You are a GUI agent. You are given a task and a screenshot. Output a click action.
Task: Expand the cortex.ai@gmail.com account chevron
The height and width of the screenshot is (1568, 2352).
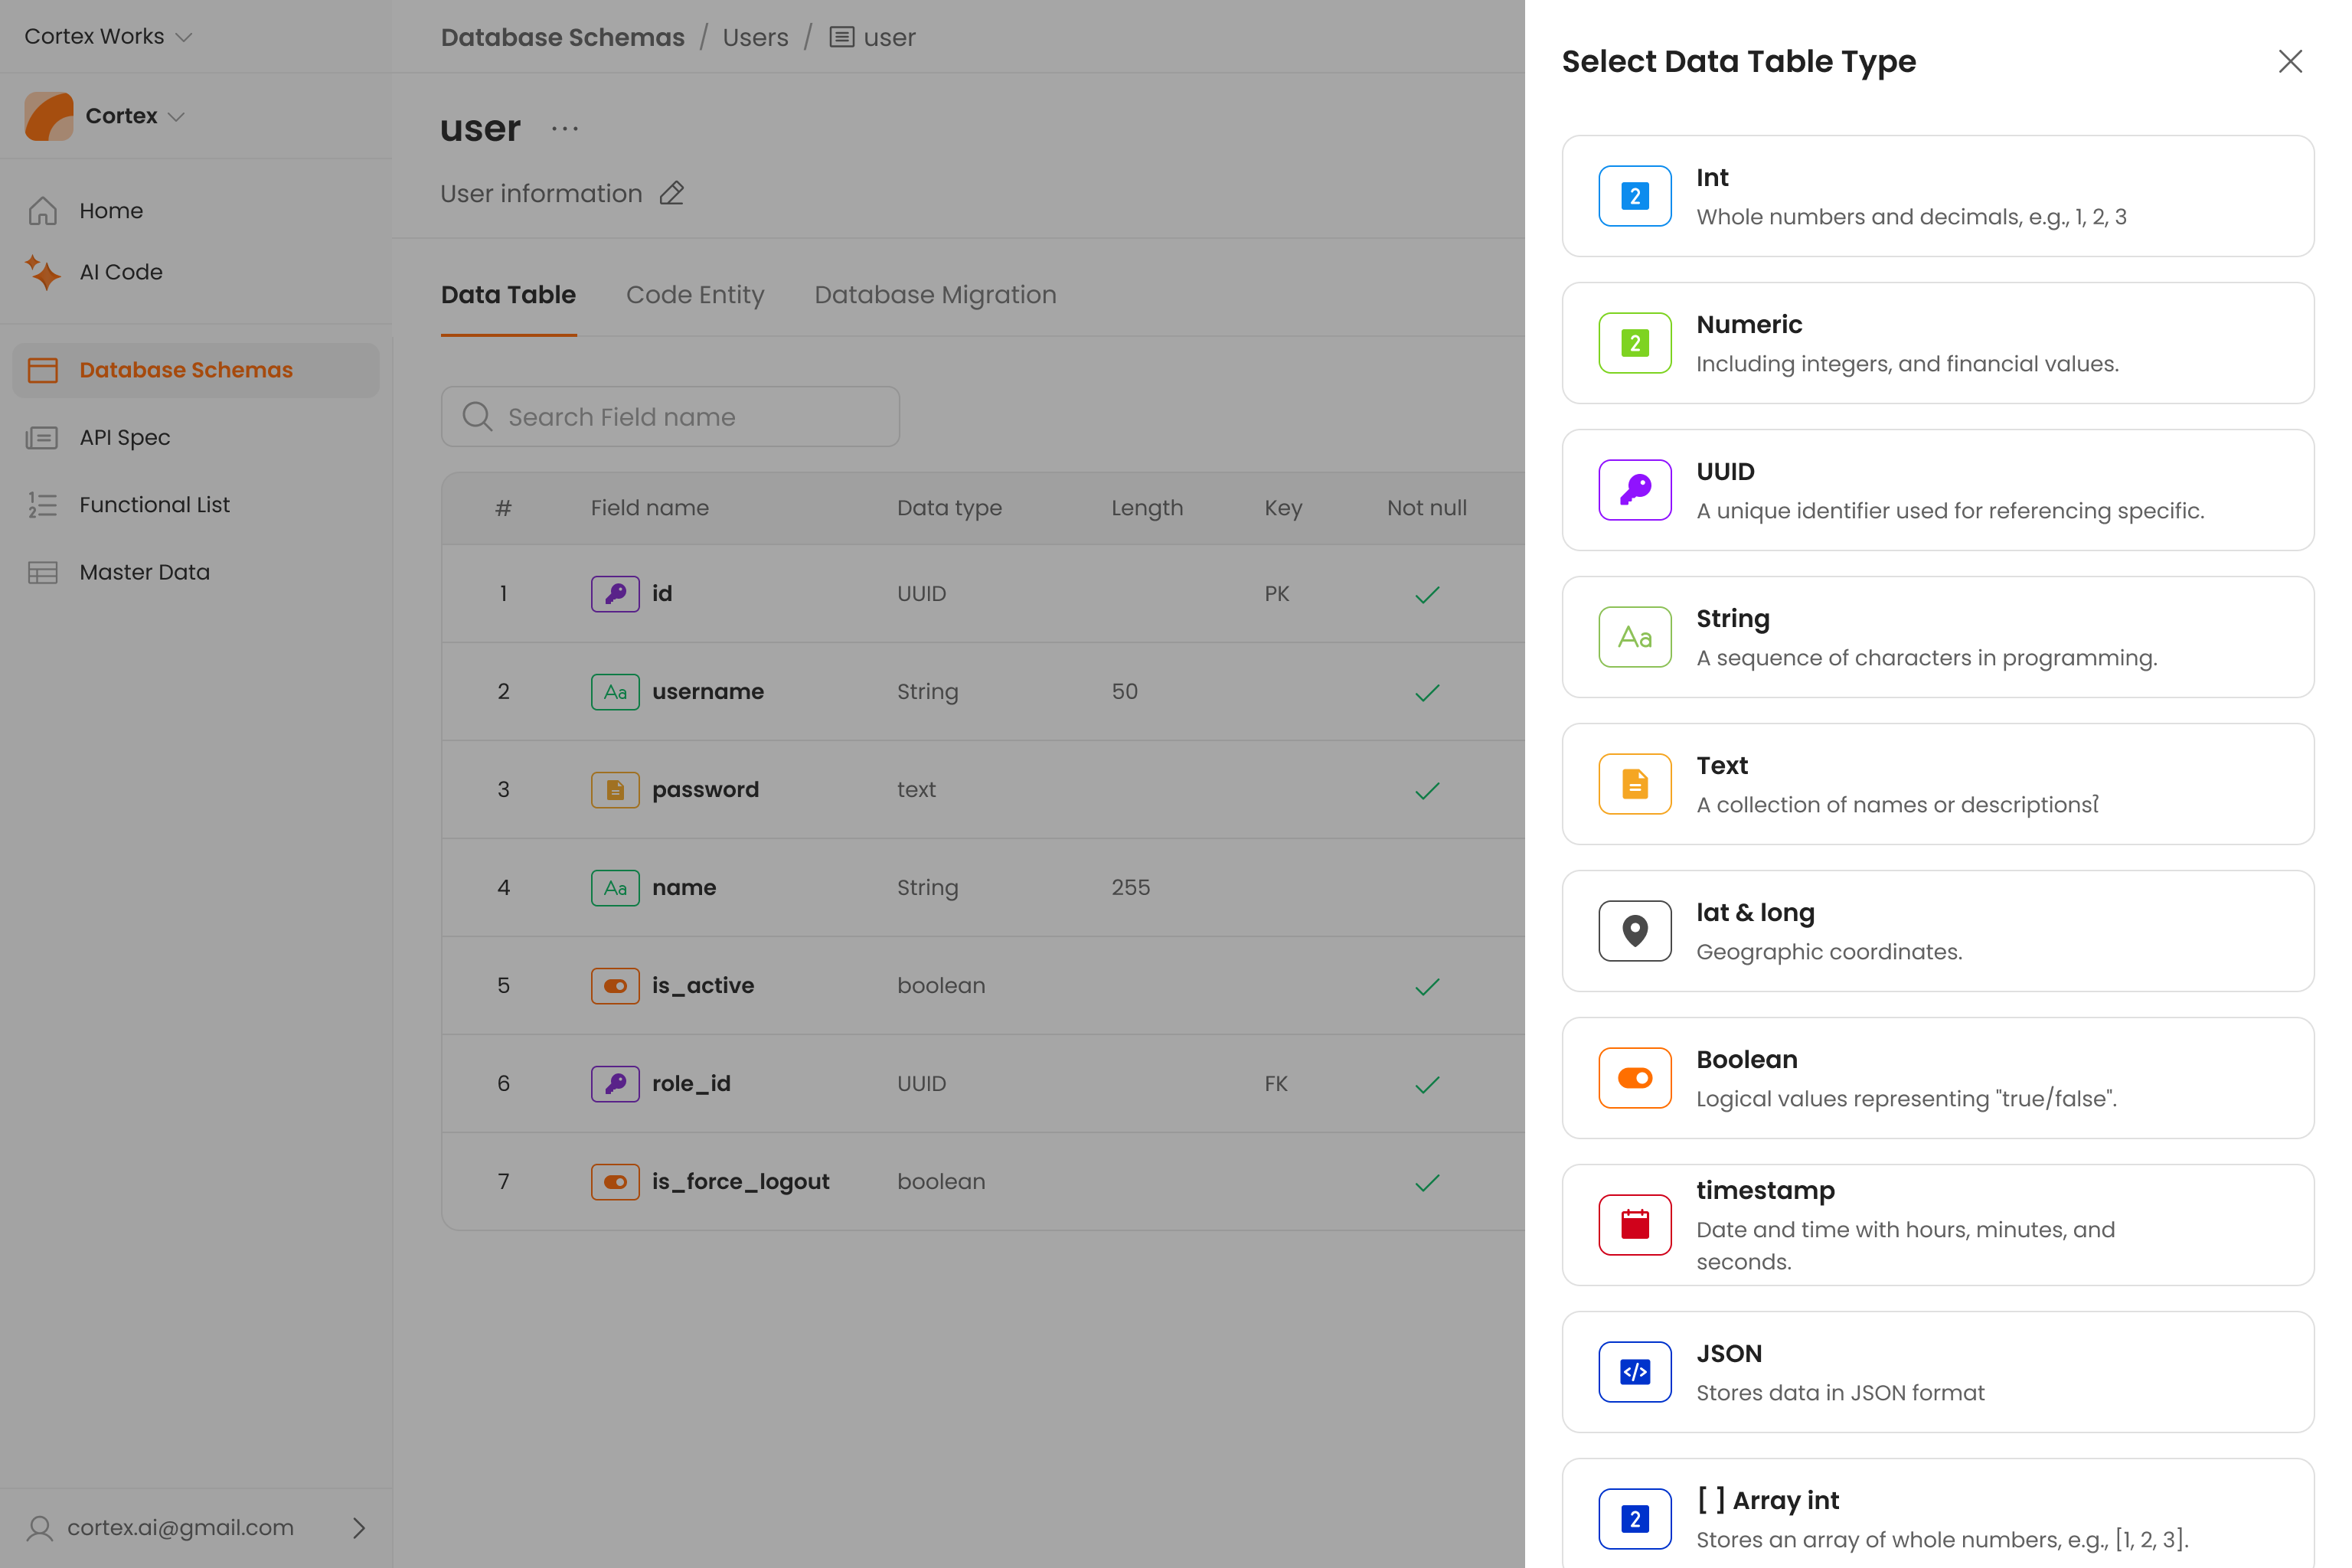click(359, 1528)
